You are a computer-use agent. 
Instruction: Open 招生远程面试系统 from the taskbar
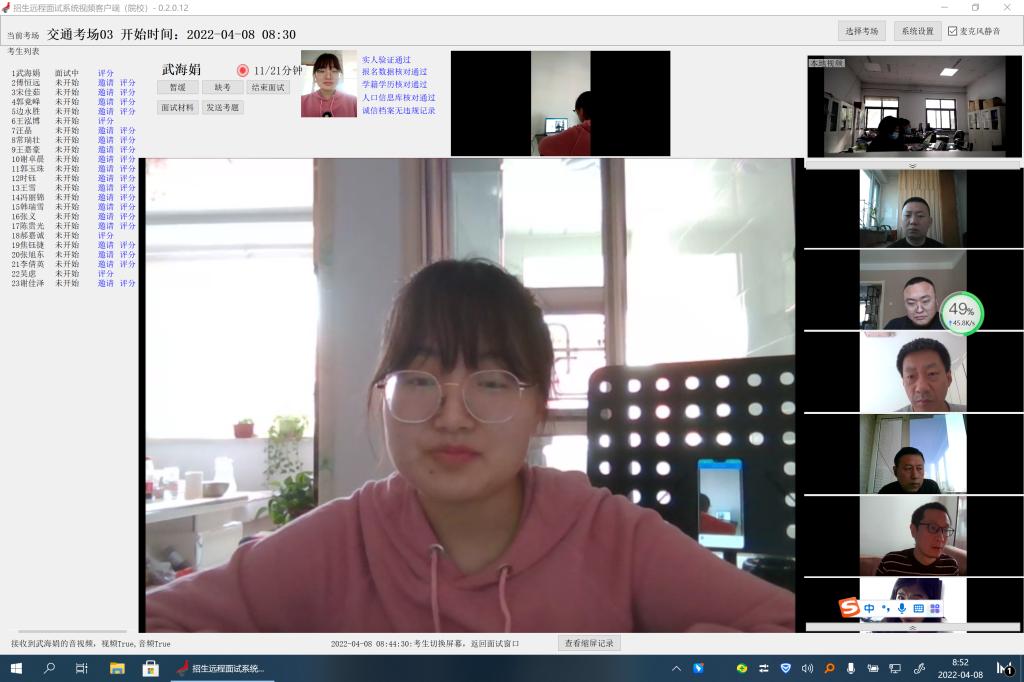pos(221,668)
